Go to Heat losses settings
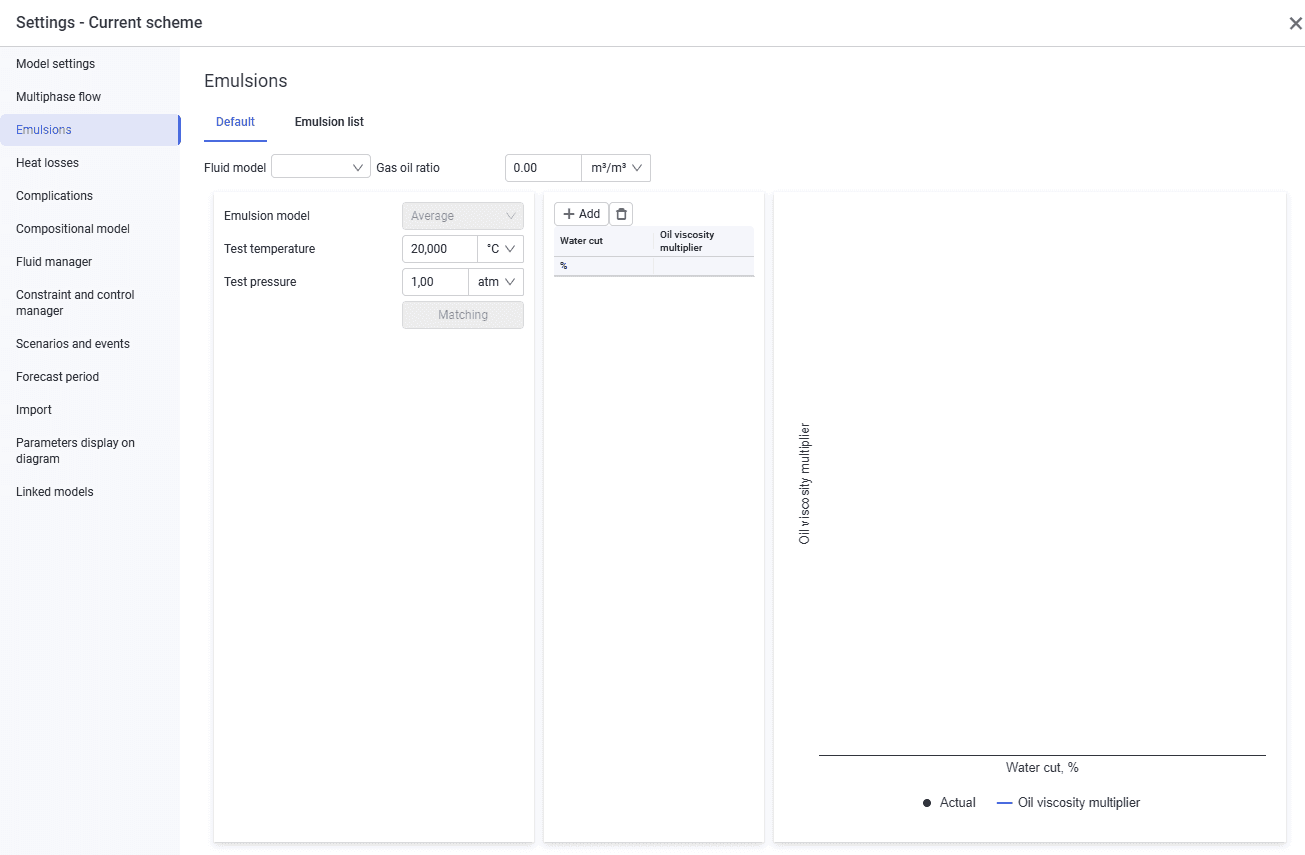Image resolution: width=1305 pixels, height=855 pixels. (90, 163)
